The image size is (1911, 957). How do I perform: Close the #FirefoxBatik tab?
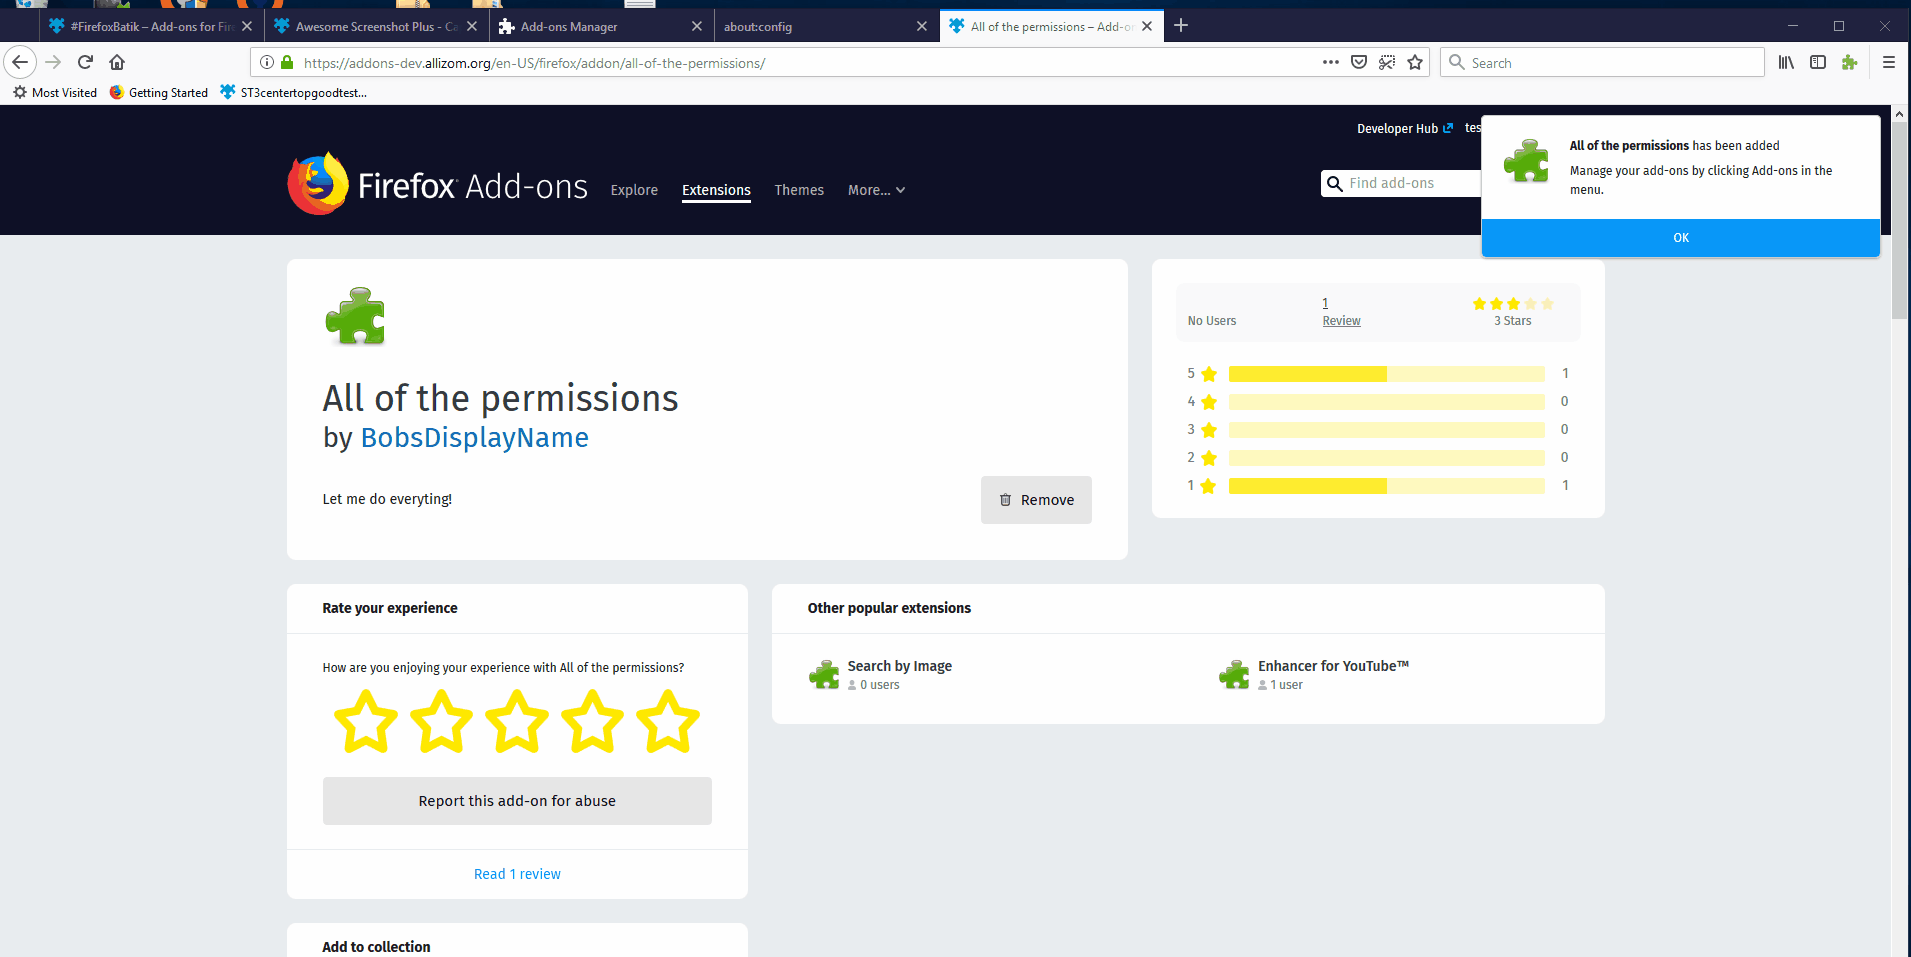[x=247, y=26]
